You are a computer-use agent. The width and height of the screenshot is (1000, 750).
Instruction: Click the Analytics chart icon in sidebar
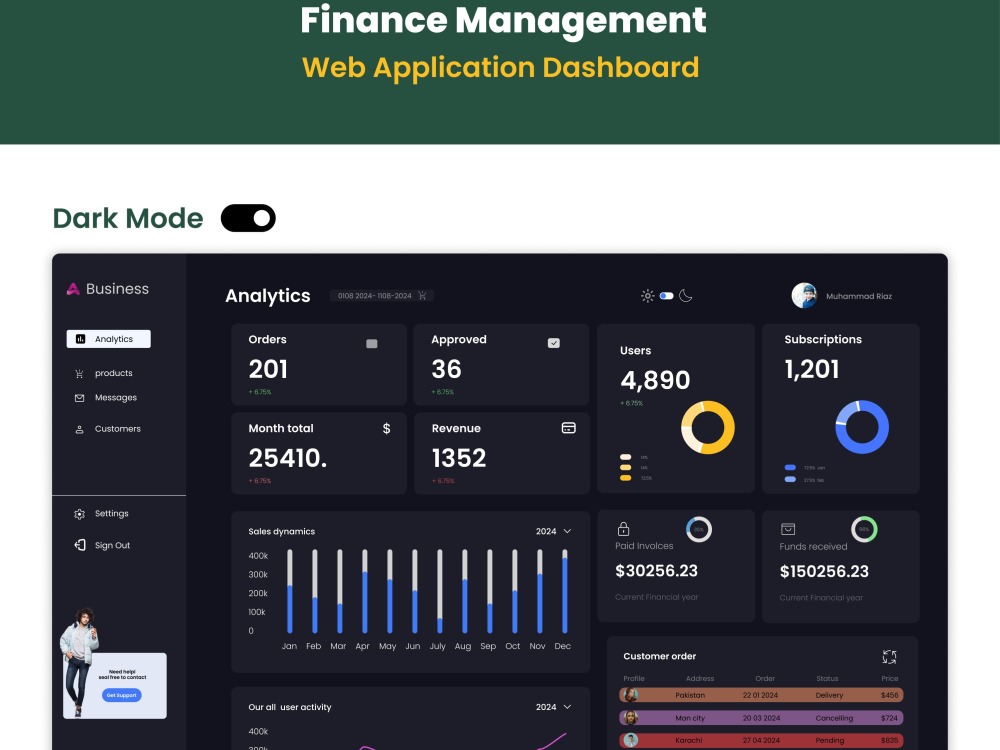(80, 339)
